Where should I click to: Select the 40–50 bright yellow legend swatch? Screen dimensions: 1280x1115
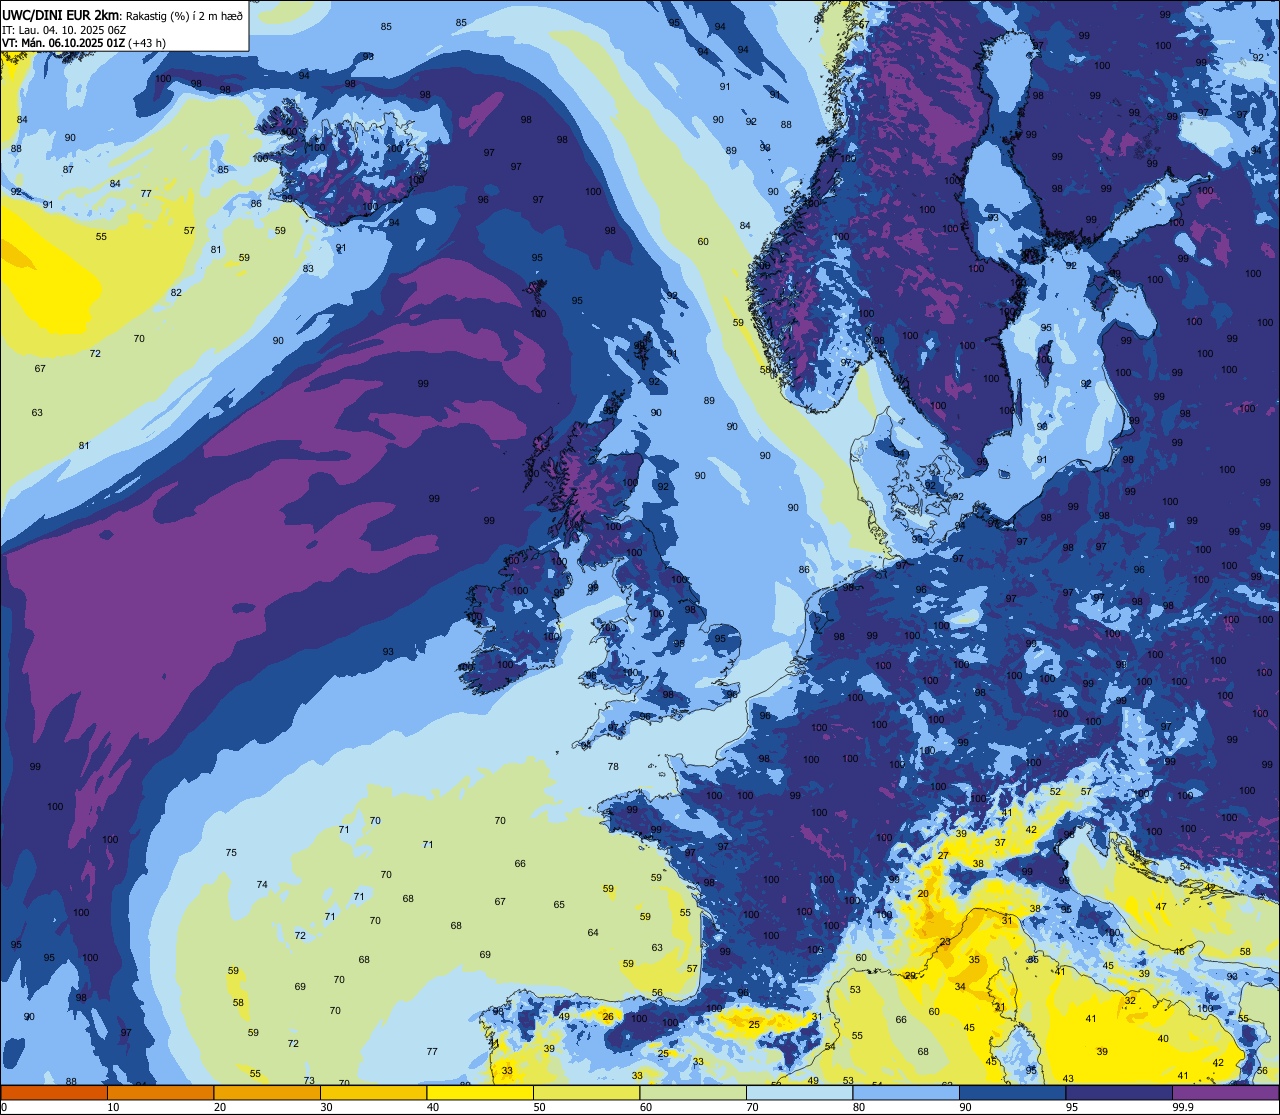click(x=480, y=1092)
